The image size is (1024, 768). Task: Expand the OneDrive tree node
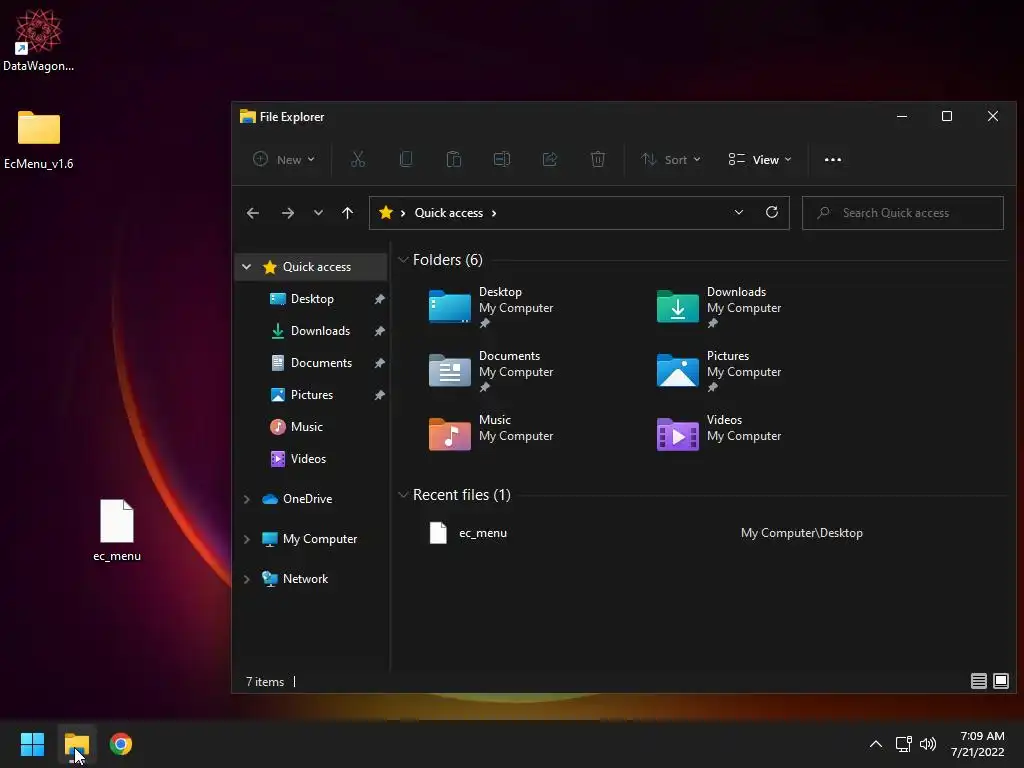coord(246,500)
